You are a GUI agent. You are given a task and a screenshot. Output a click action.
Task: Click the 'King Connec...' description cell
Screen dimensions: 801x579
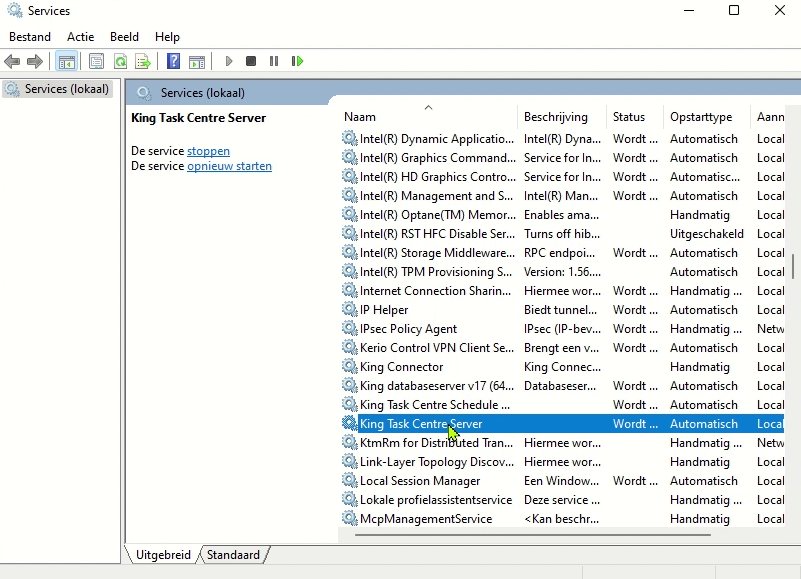[x=562, y=366]
